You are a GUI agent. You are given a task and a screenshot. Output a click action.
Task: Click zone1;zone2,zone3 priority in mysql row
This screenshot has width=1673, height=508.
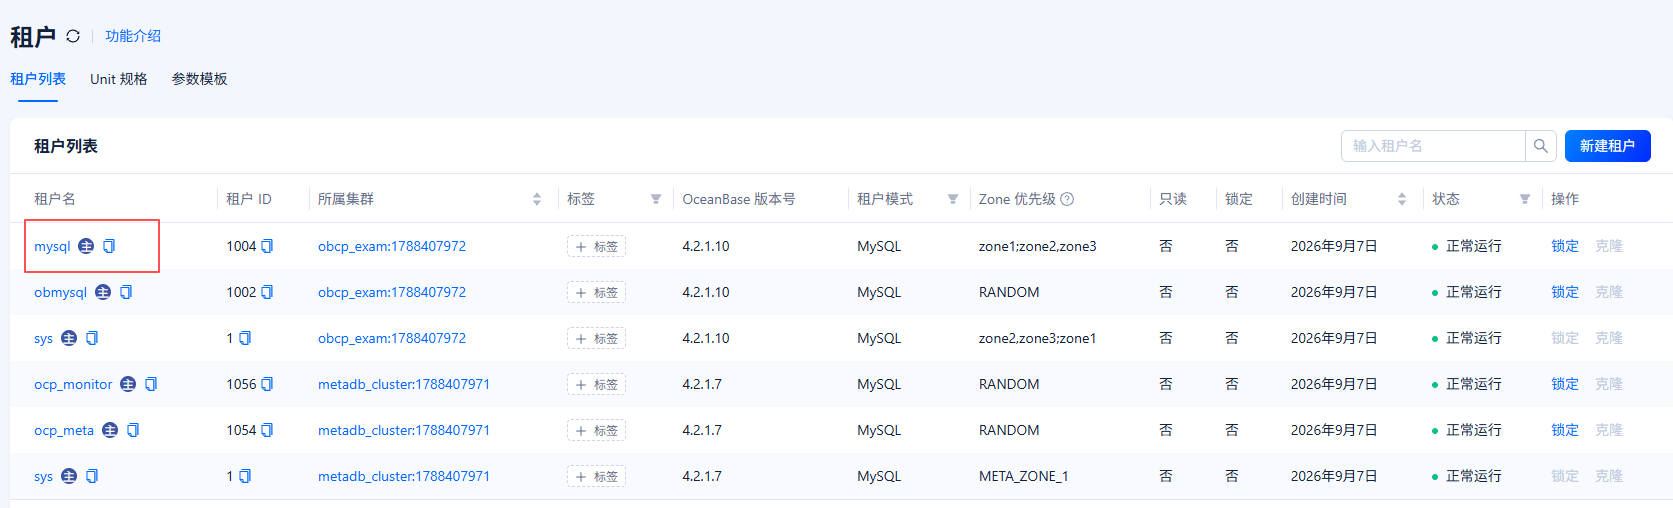[1037, 246]
